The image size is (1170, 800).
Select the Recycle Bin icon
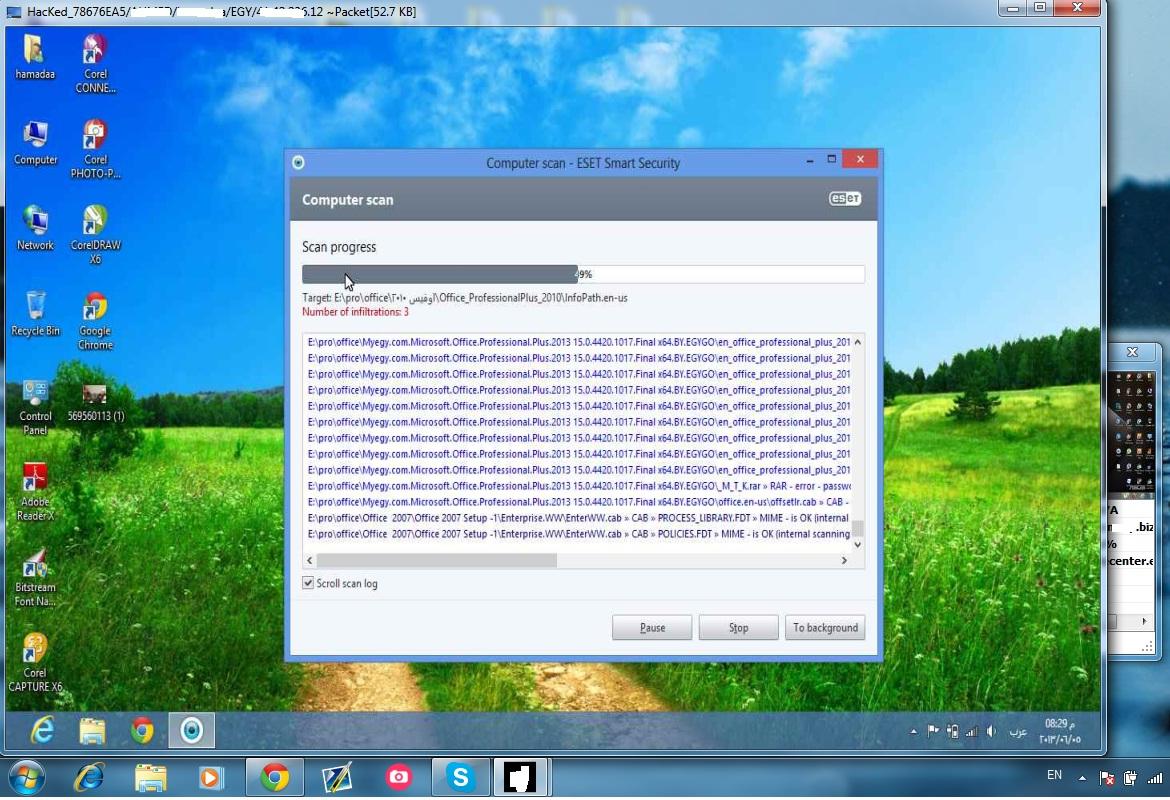pos(35,313)
